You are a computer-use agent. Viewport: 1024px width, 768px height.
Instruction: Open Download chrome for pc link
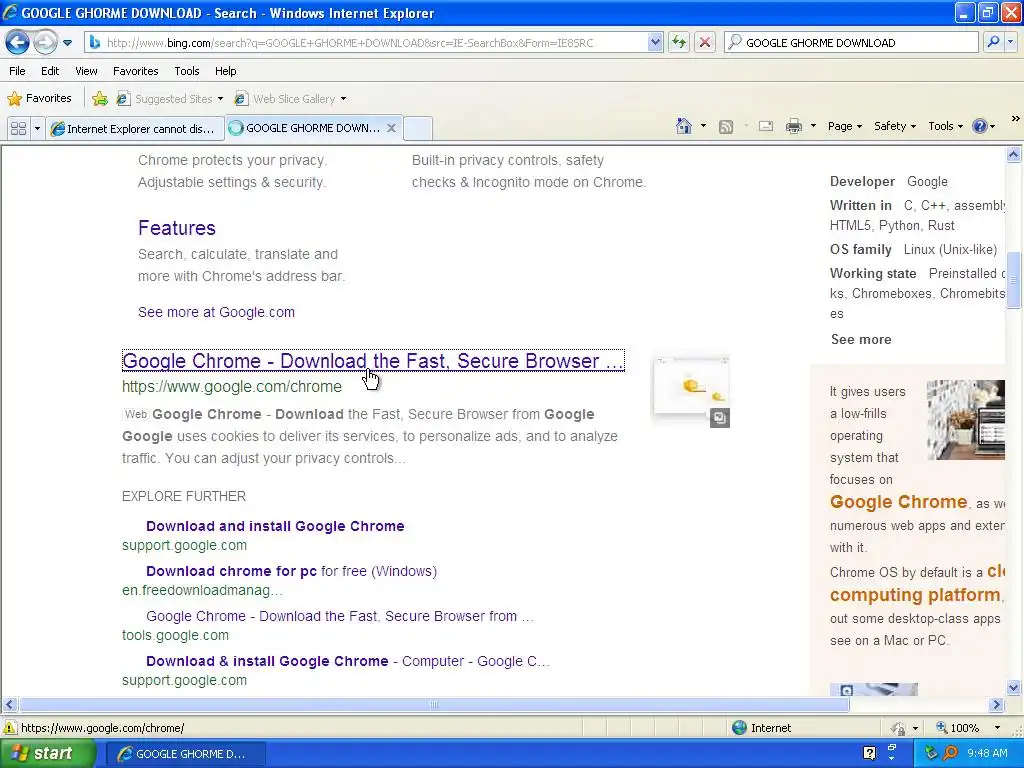click(291, 571)
